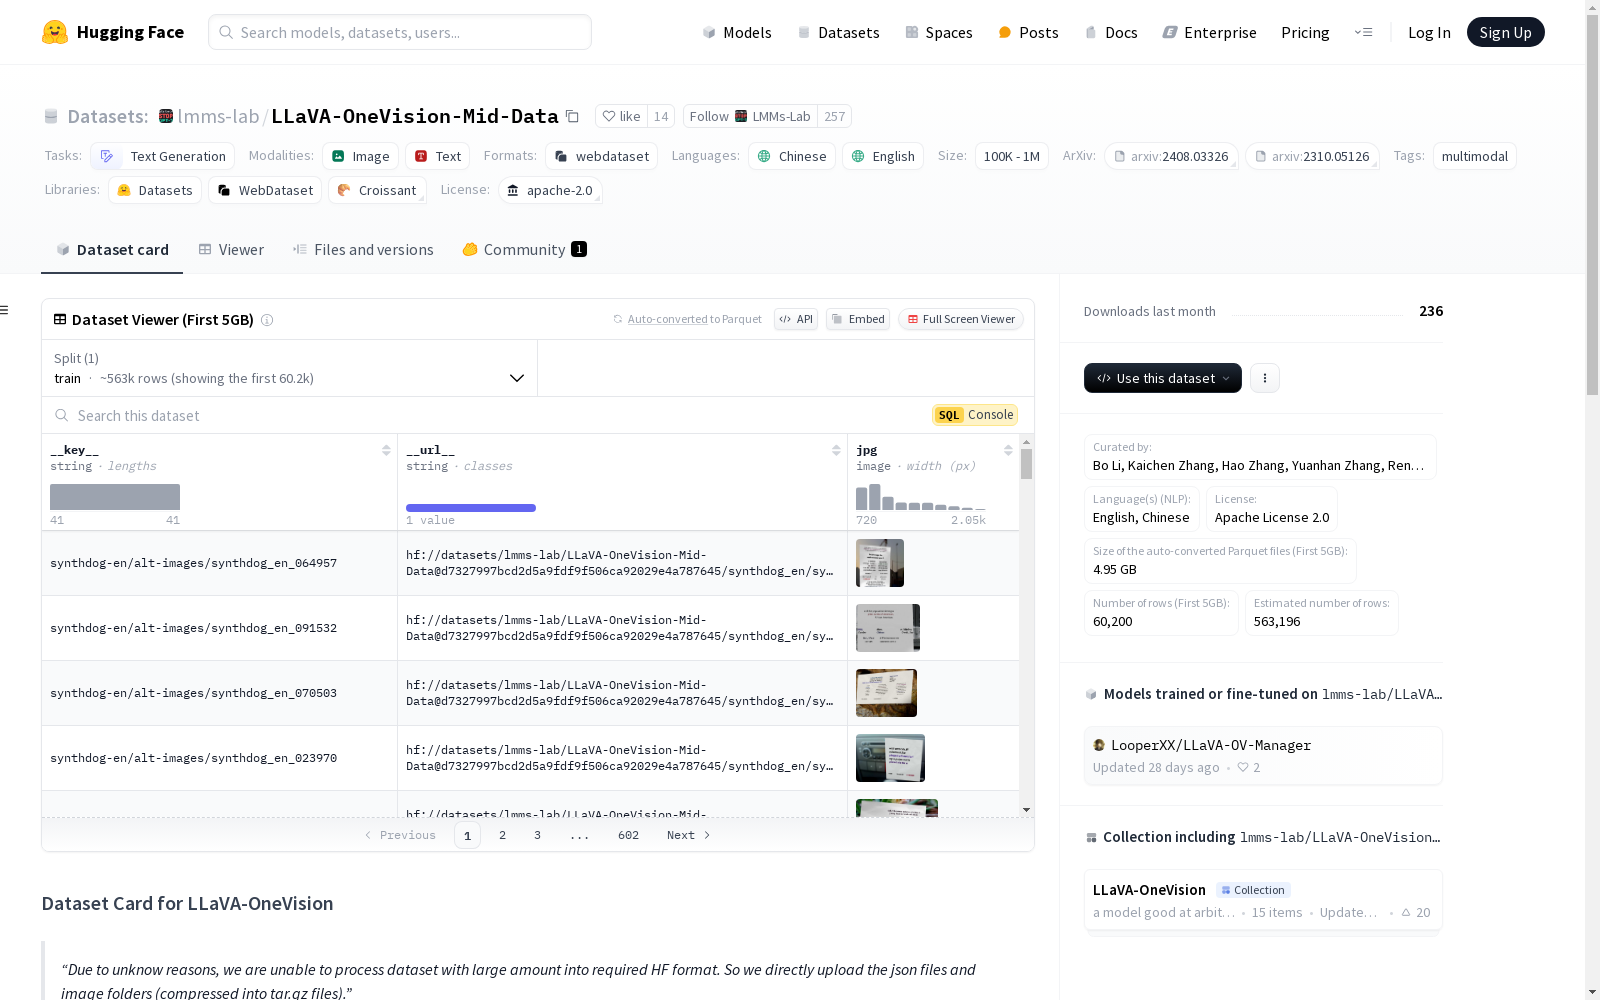Open the Use this dataset dropdown
1600x1000 pixels.
(1163, 378)
